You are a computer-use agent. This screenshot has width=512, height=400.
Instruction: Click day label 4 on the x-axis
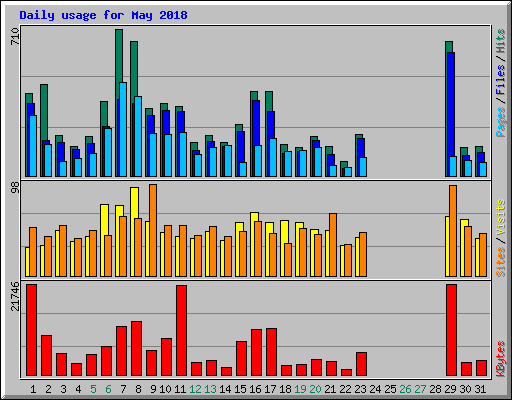point(78,389)
